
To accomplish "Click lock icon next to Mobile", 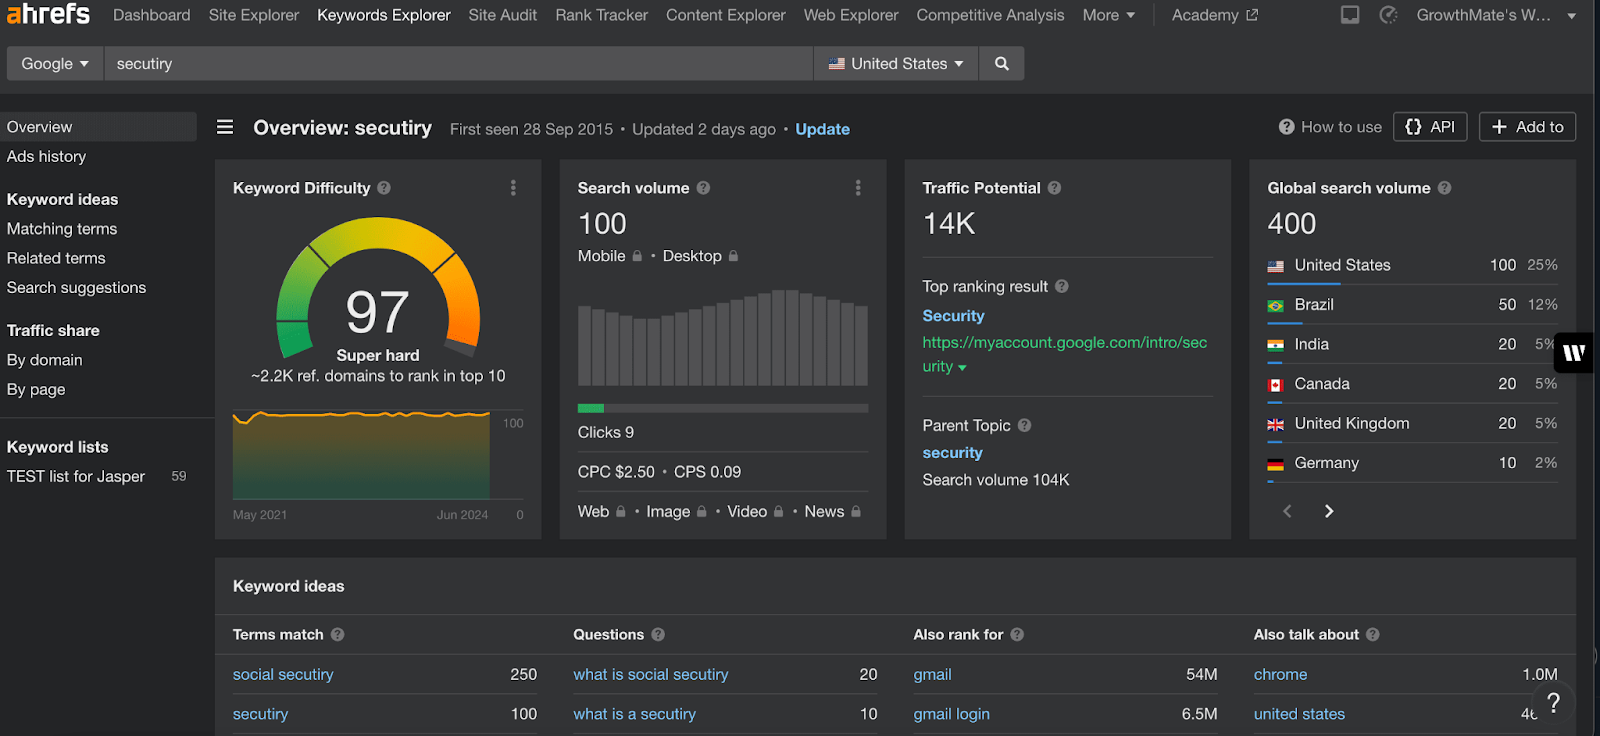I will [x=637, y=256].
